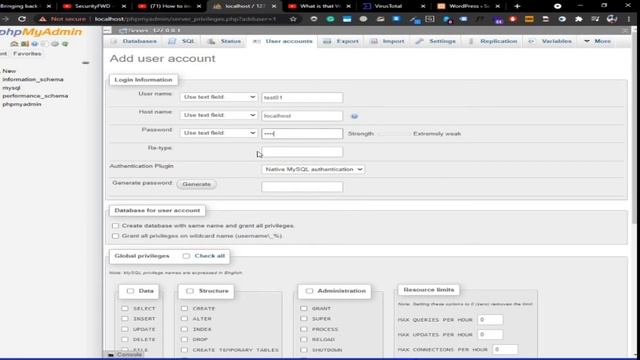The height and width of the screenshot is (360, 640).
Task: Open the phpmyadmin database
Action: click(x=22, y=104)
